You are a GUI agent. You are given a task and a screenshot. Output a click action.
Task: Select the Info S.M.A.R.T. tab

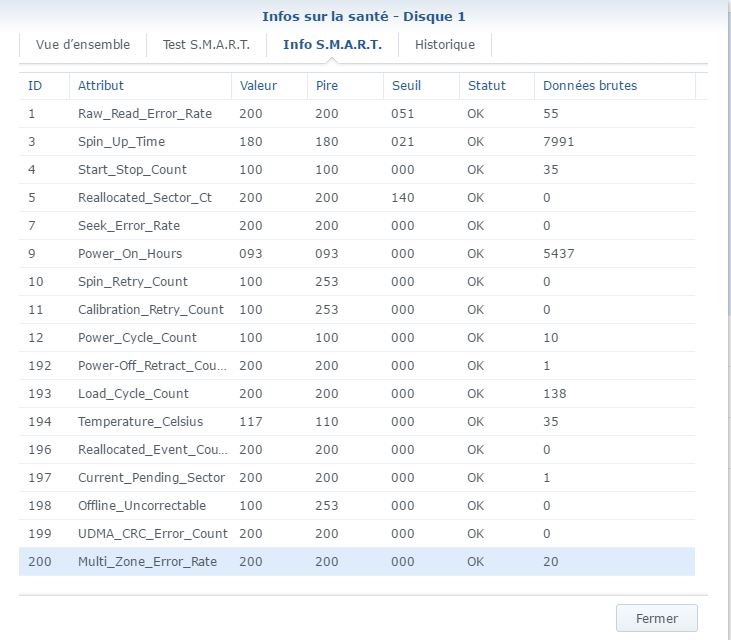coord(332,45)
